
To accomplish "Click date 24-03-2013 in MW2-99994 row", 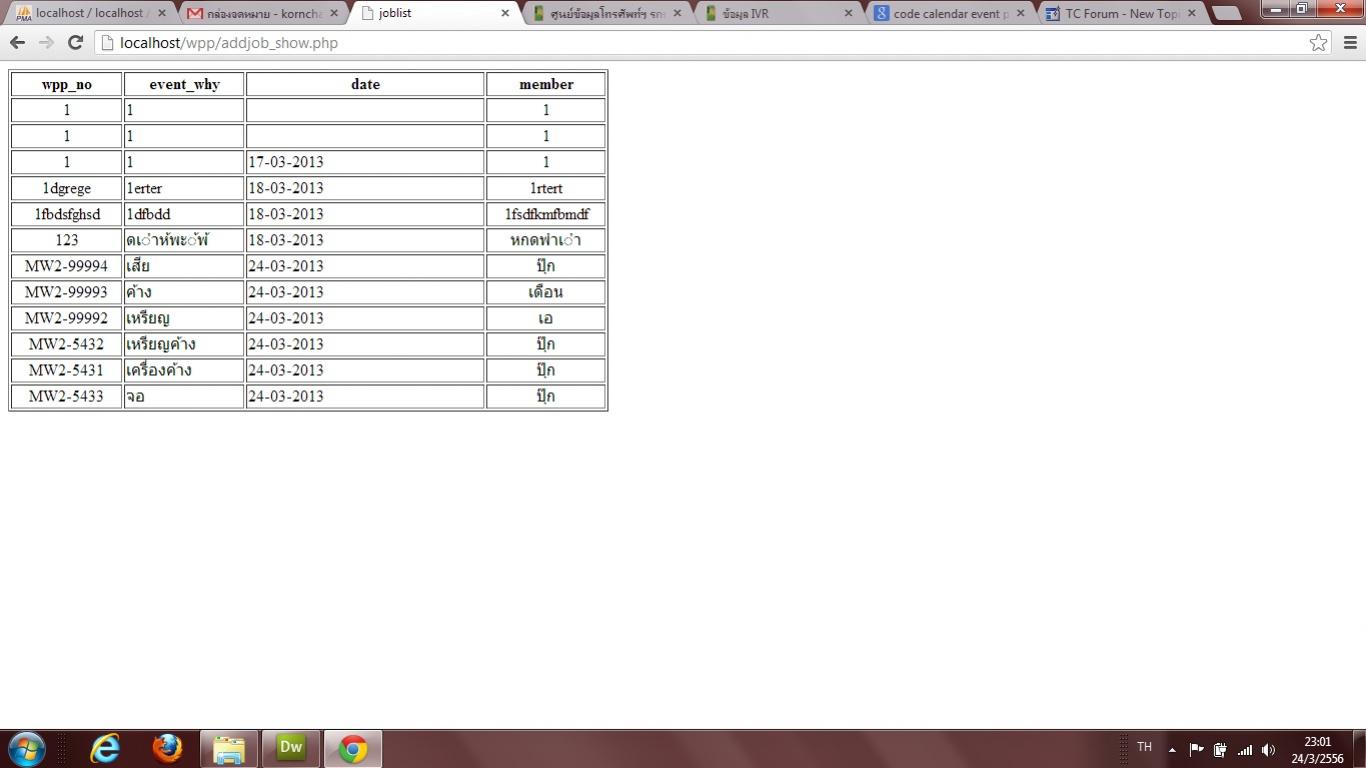I will (365, 266).
